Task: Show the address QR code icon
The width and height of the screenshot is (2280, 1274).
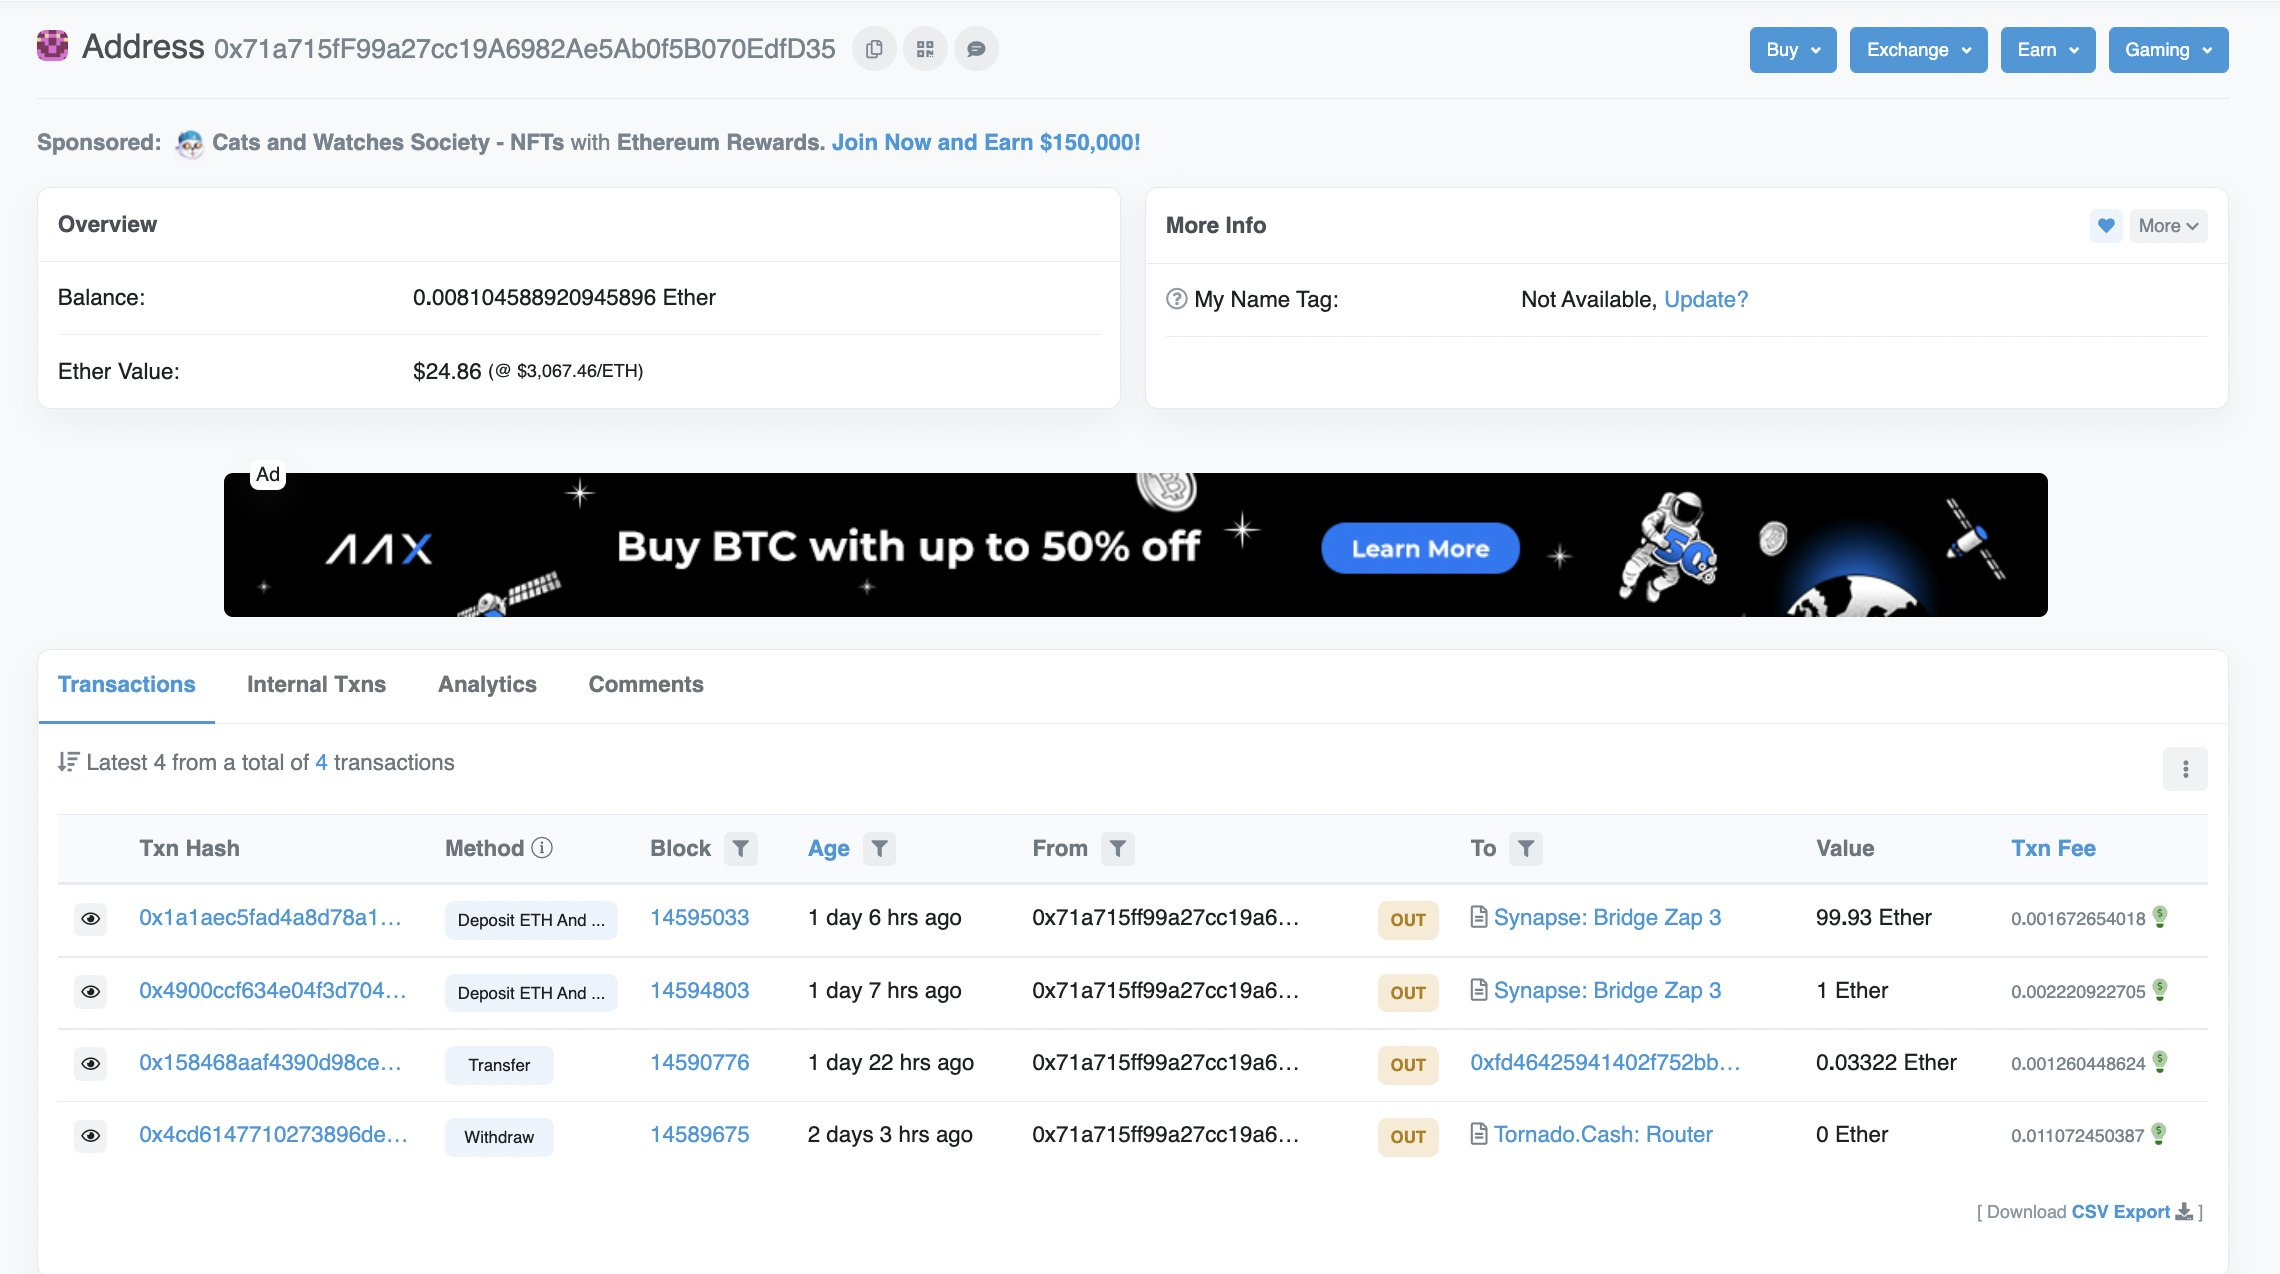Action: pyautogui.click(x=925, y=49)
